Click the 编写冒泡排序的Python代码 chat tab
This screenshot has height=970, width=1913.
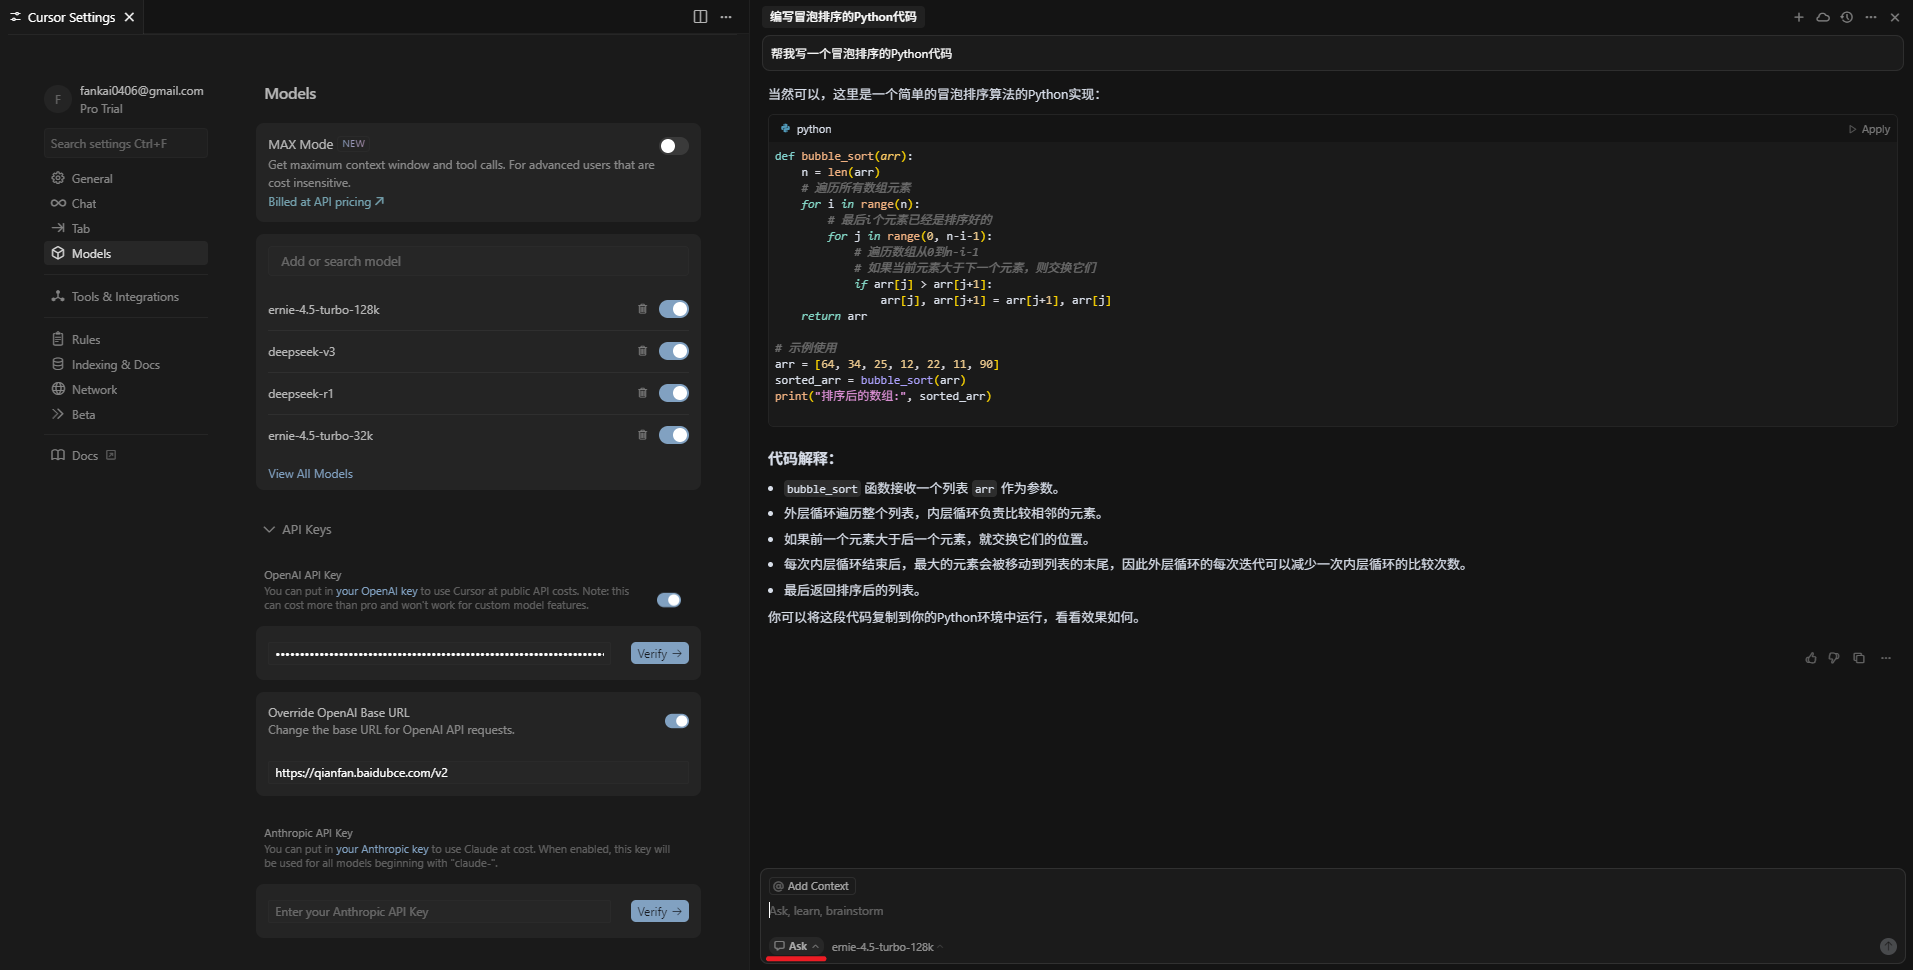(x=843, y=17)
